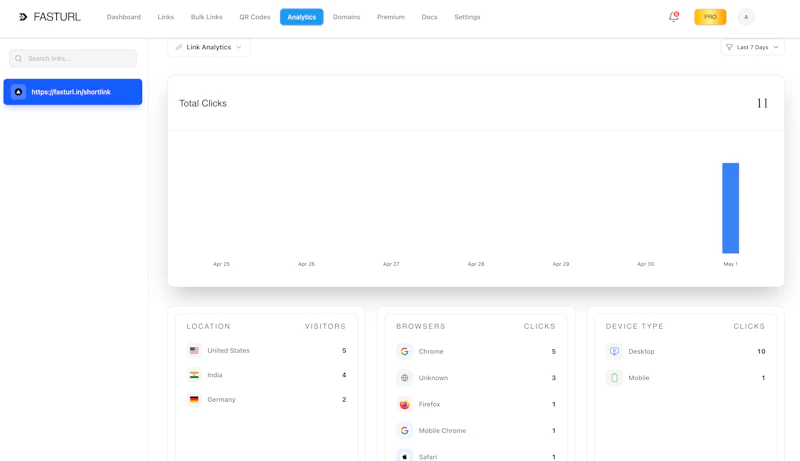The width and height of the screenshot is (800, 461).
Task: Click the Chrome browser icon
Action: (x=405, y=351)
